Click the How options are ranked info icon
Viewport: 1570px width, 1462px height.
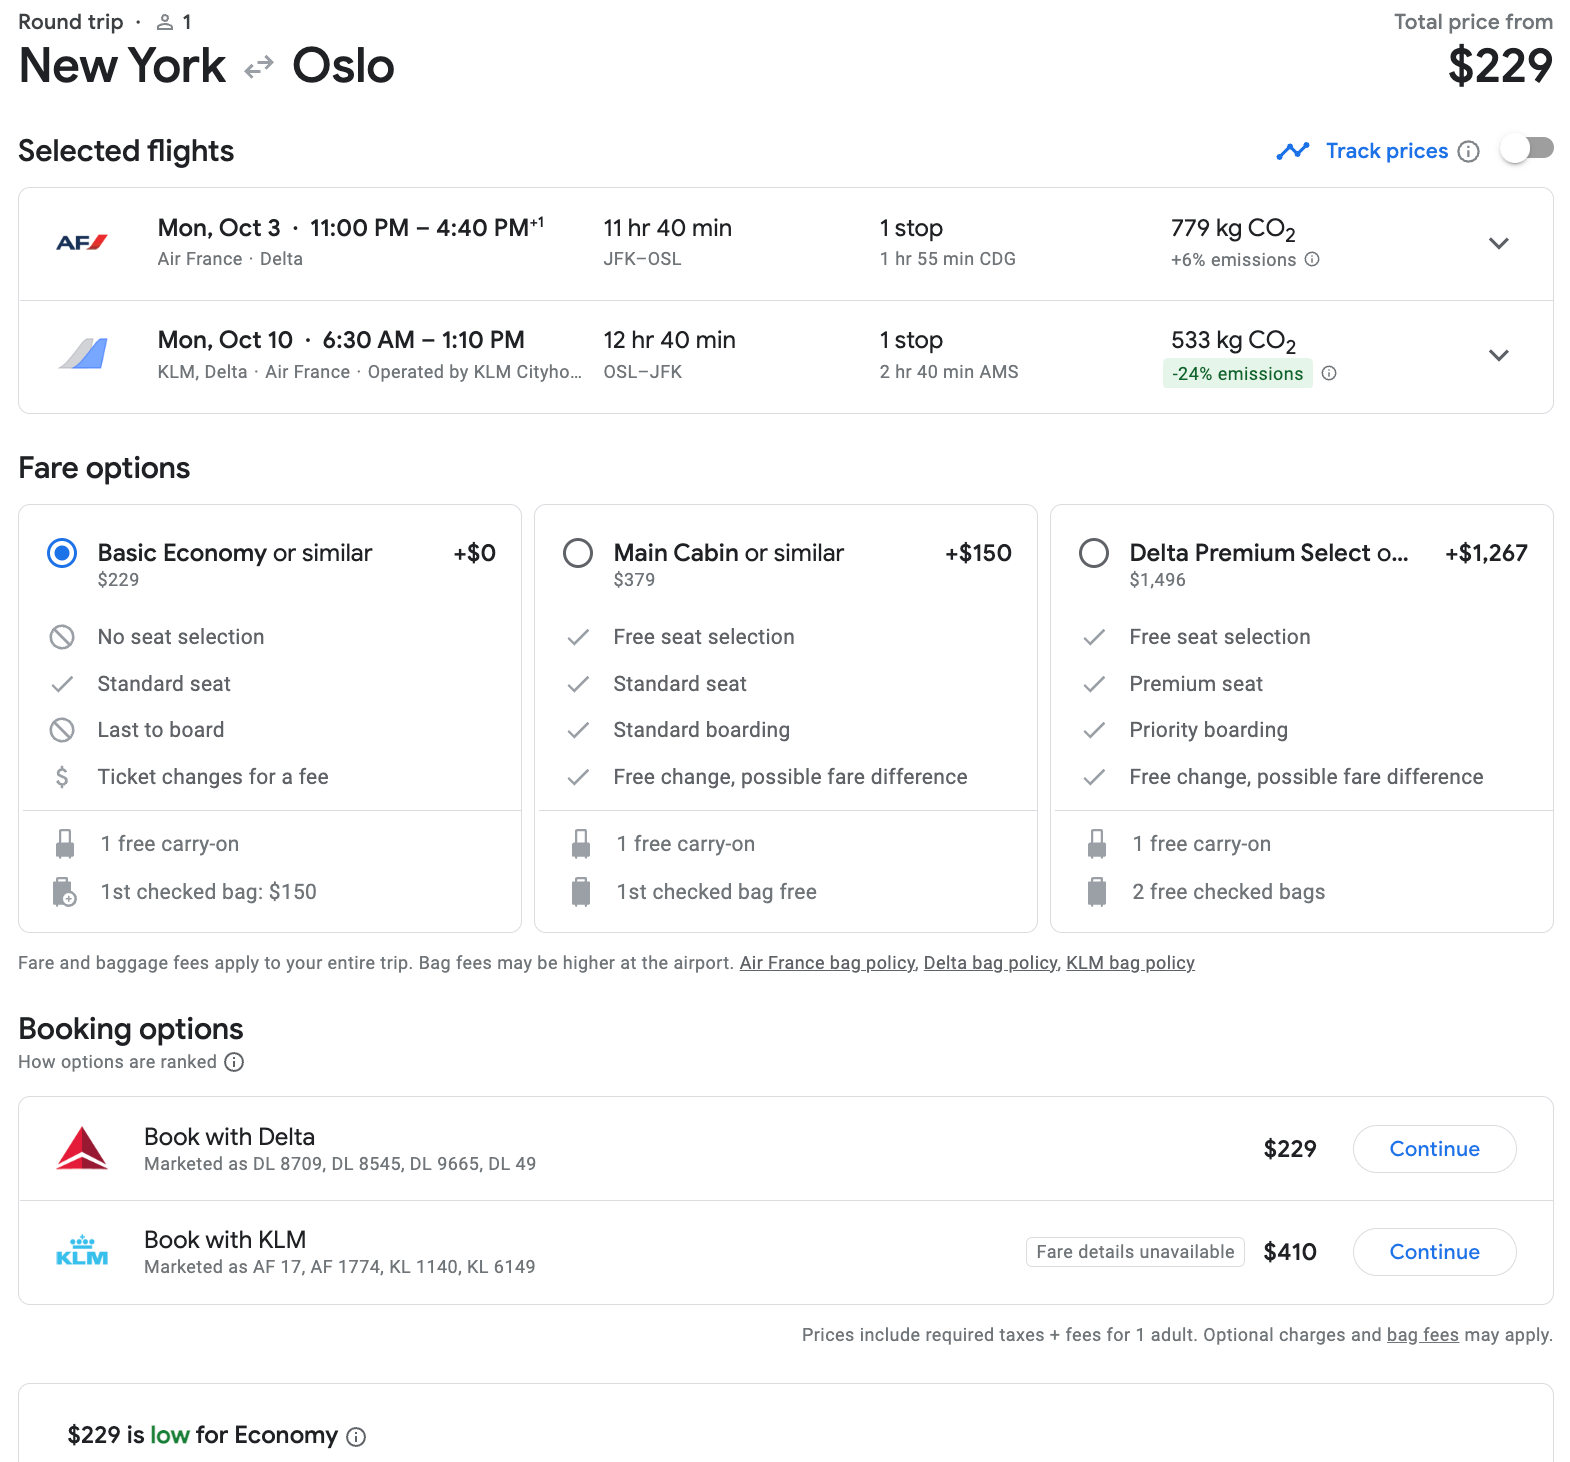pos(234,1062)
